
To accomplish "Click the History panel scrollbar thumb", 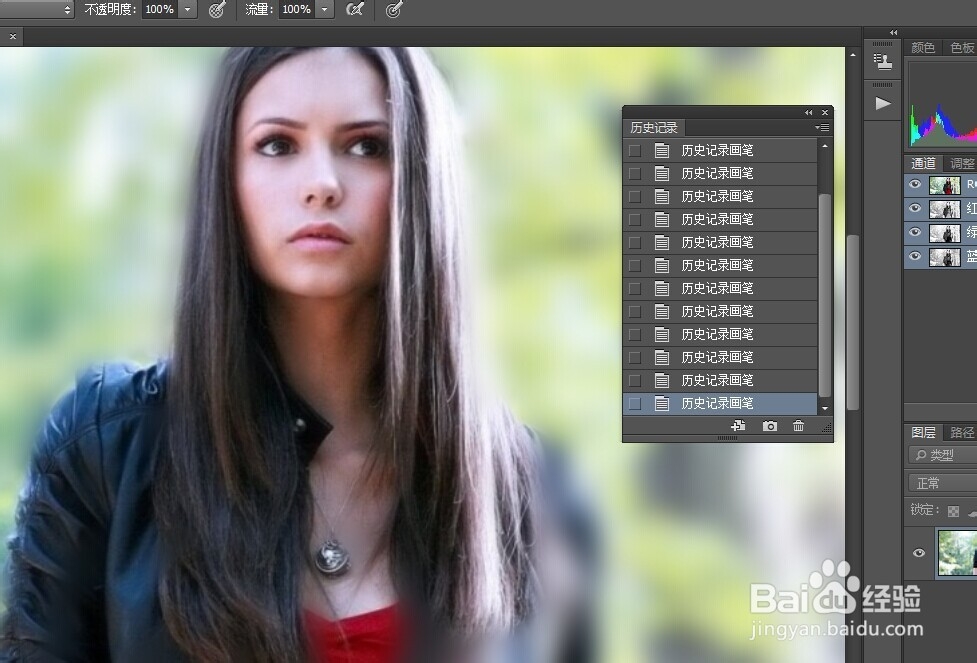I will [825, 295].
